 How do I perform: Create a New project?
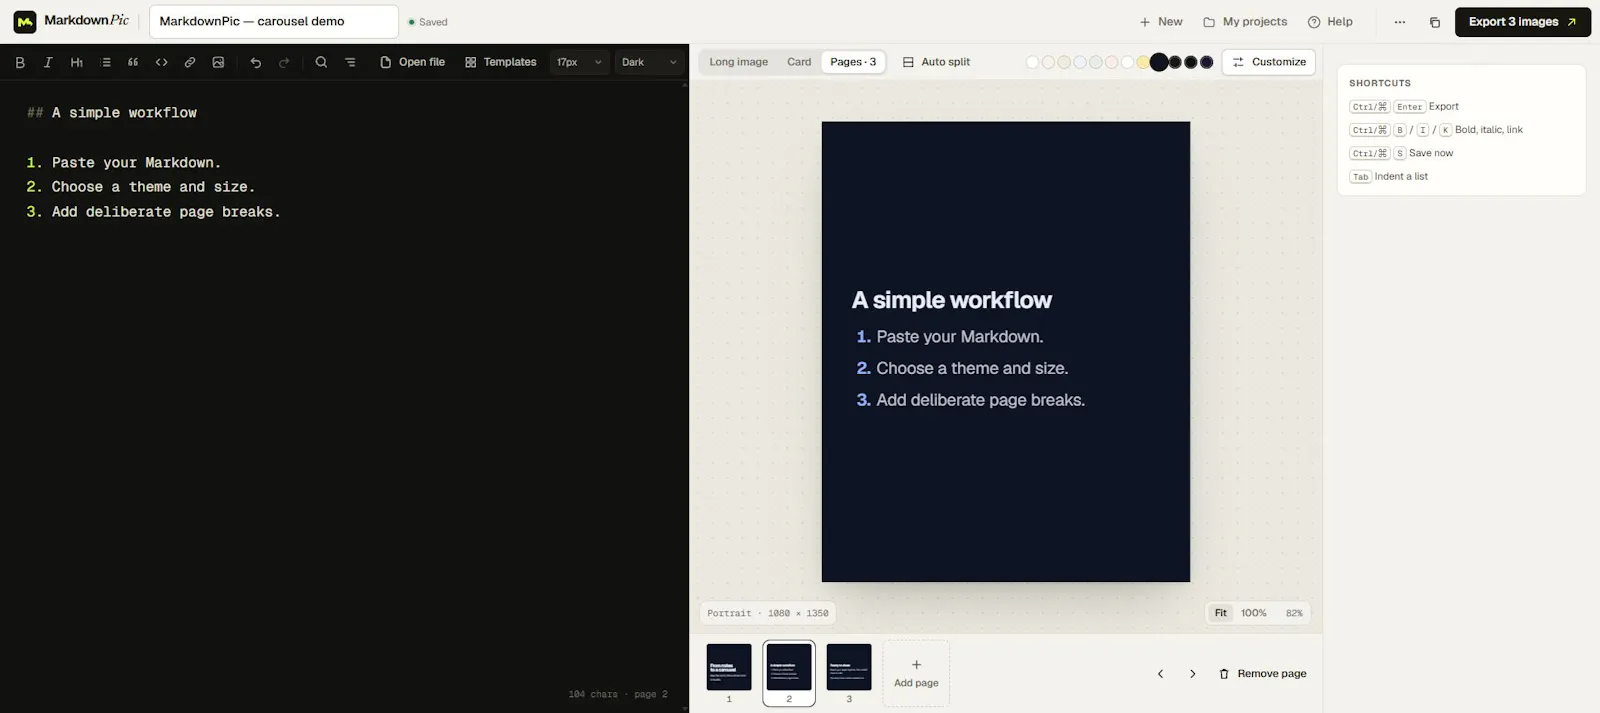1161,22
